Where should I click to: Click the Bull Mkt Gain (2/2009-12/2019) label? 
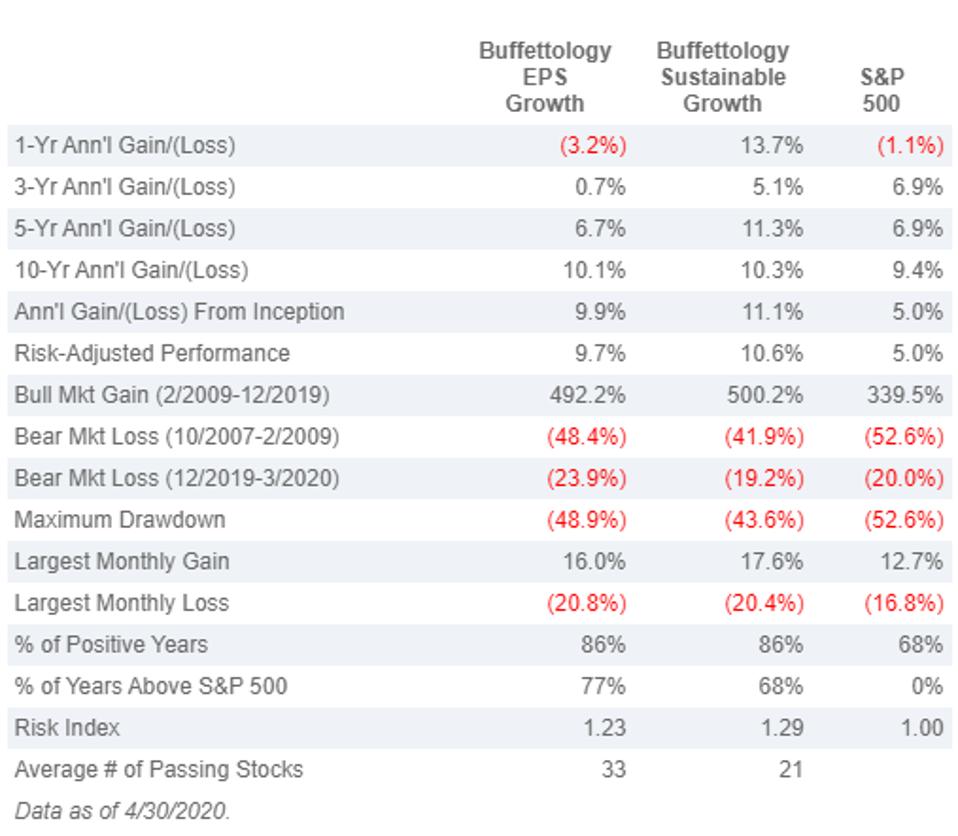pos(171,395)
